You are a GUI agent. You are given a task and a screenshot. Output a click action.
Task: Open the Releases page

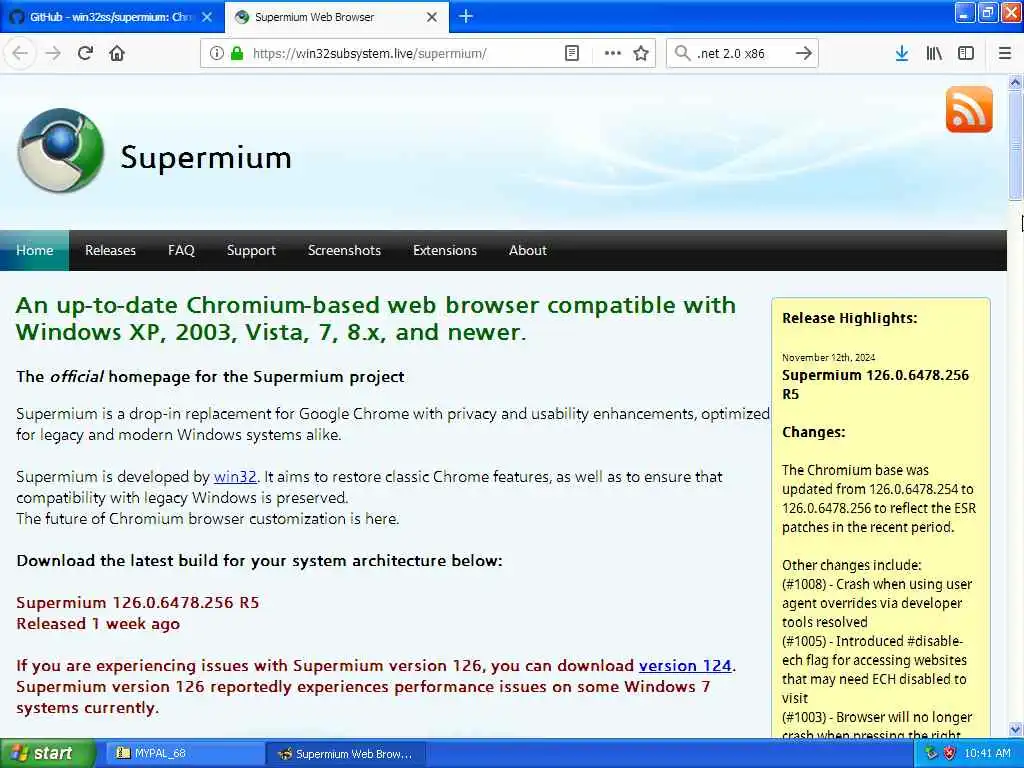110,250
